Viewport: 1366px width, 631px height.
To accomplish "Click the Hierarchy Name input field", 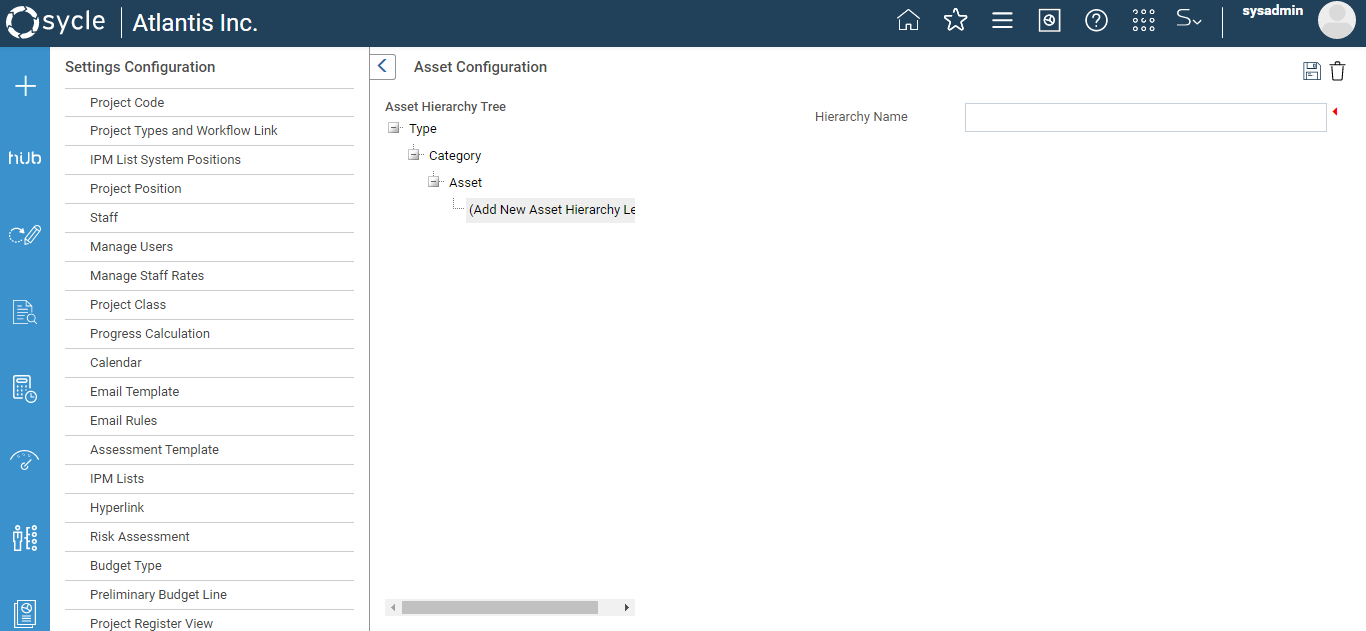I will click(x=1146, y=117).
